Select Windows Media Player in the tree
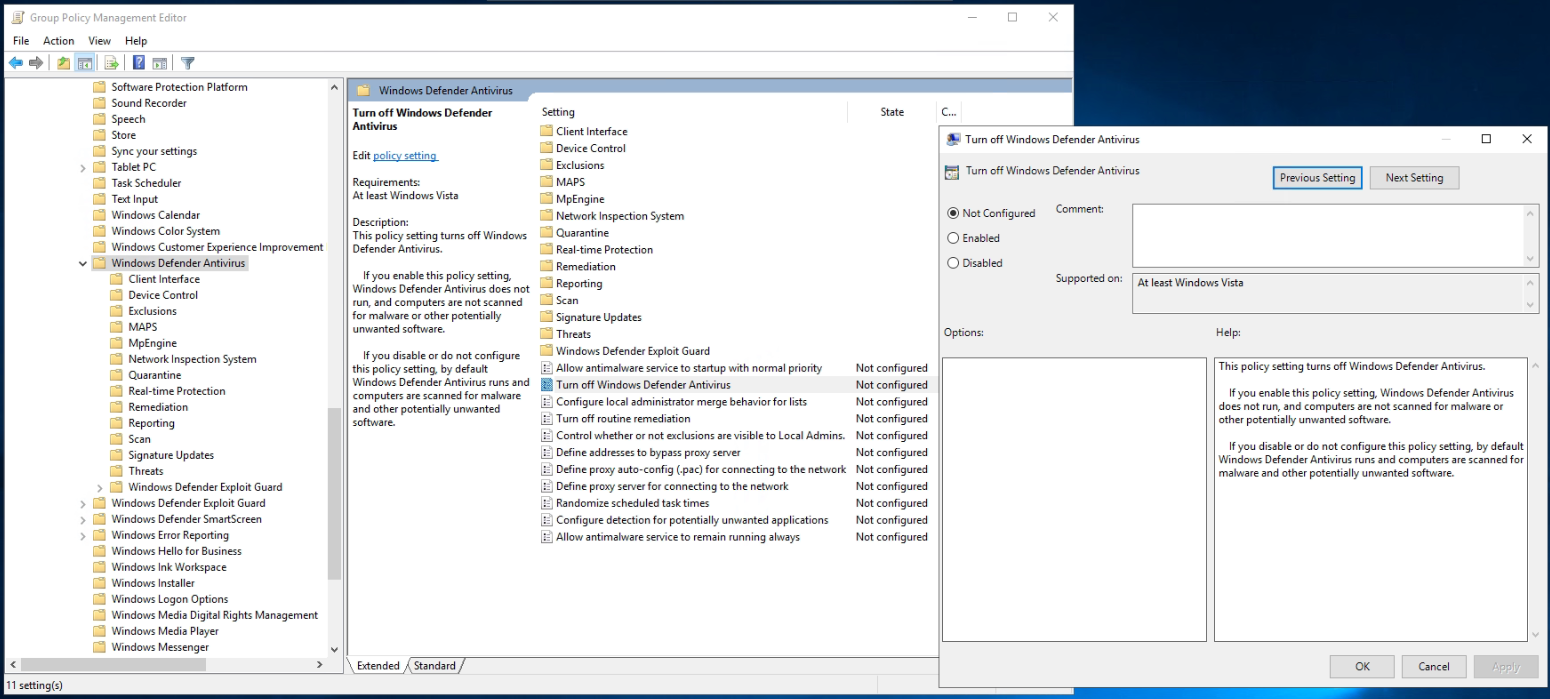This screenshot has height=699, width=1550. (165, 631)
